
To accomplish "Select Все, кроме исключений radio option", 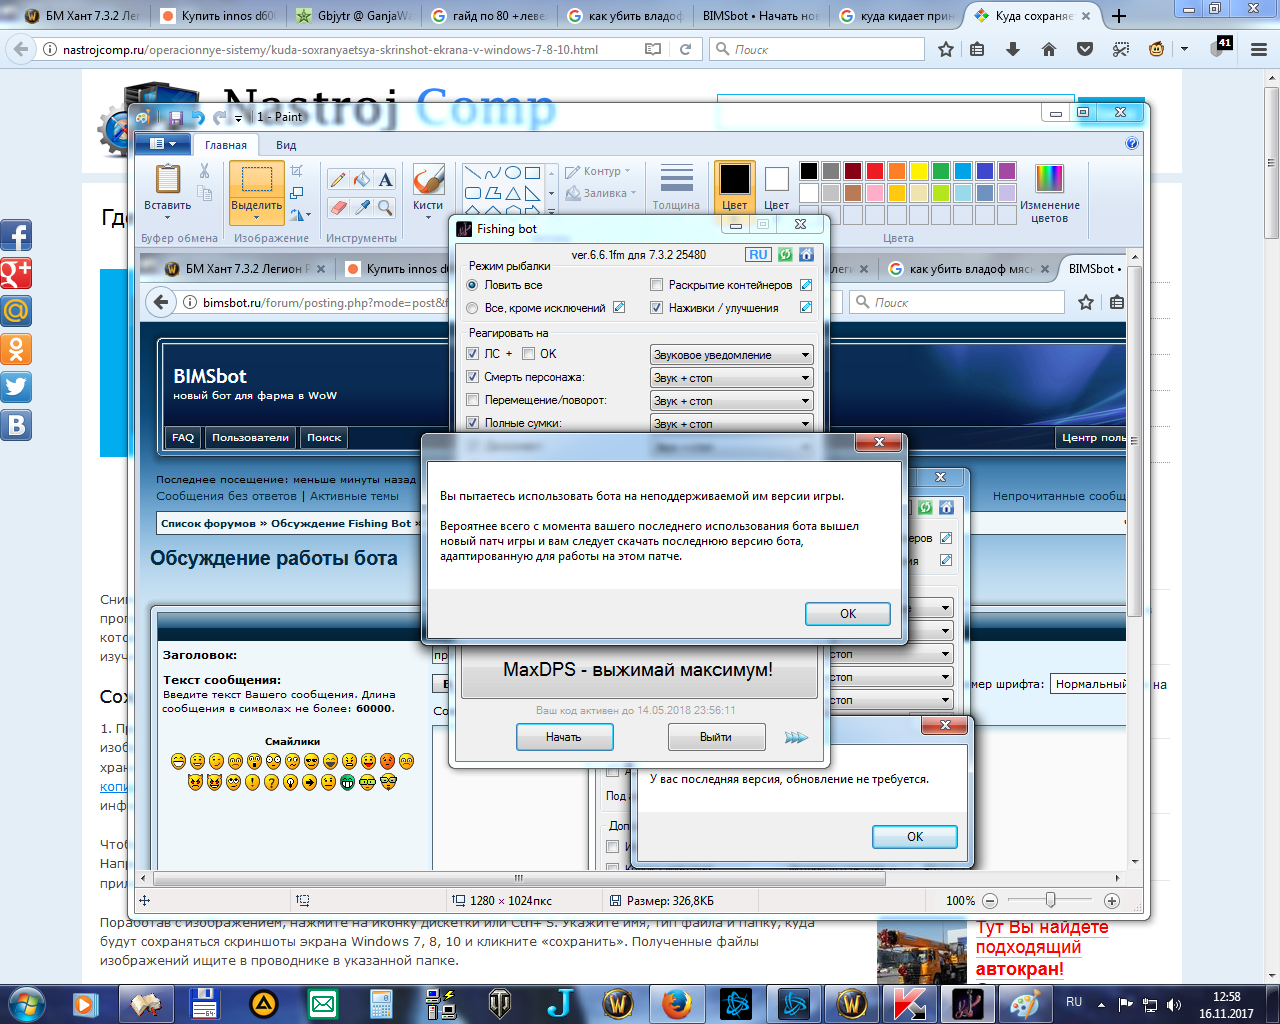I will (473, 308).
